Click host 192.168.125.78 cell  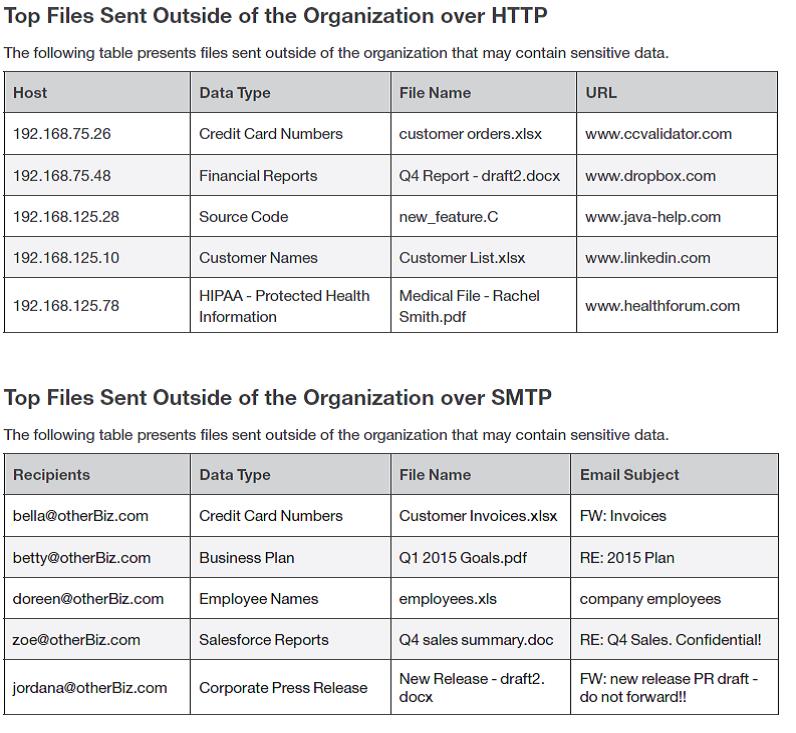[x=66, y=306]
